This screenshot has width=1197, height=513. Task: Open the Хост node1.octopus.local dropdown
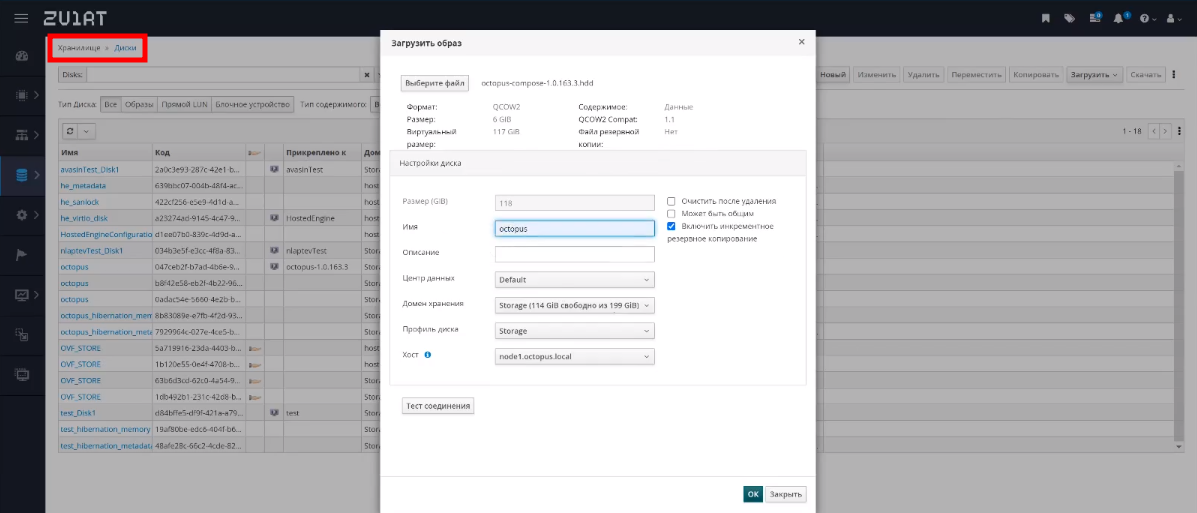pos(574,357)
